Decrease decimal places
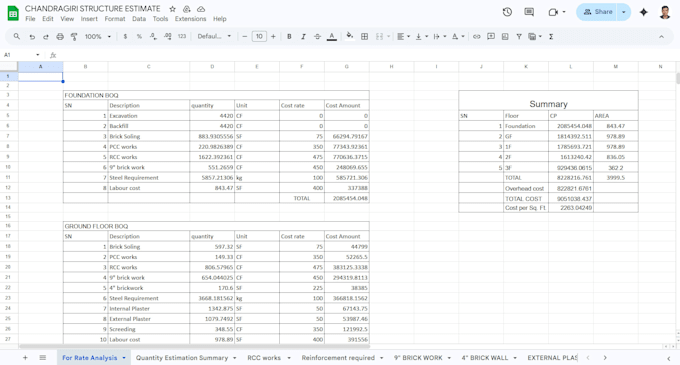This screenshot has width=680, height=365. tap(153, 37)
